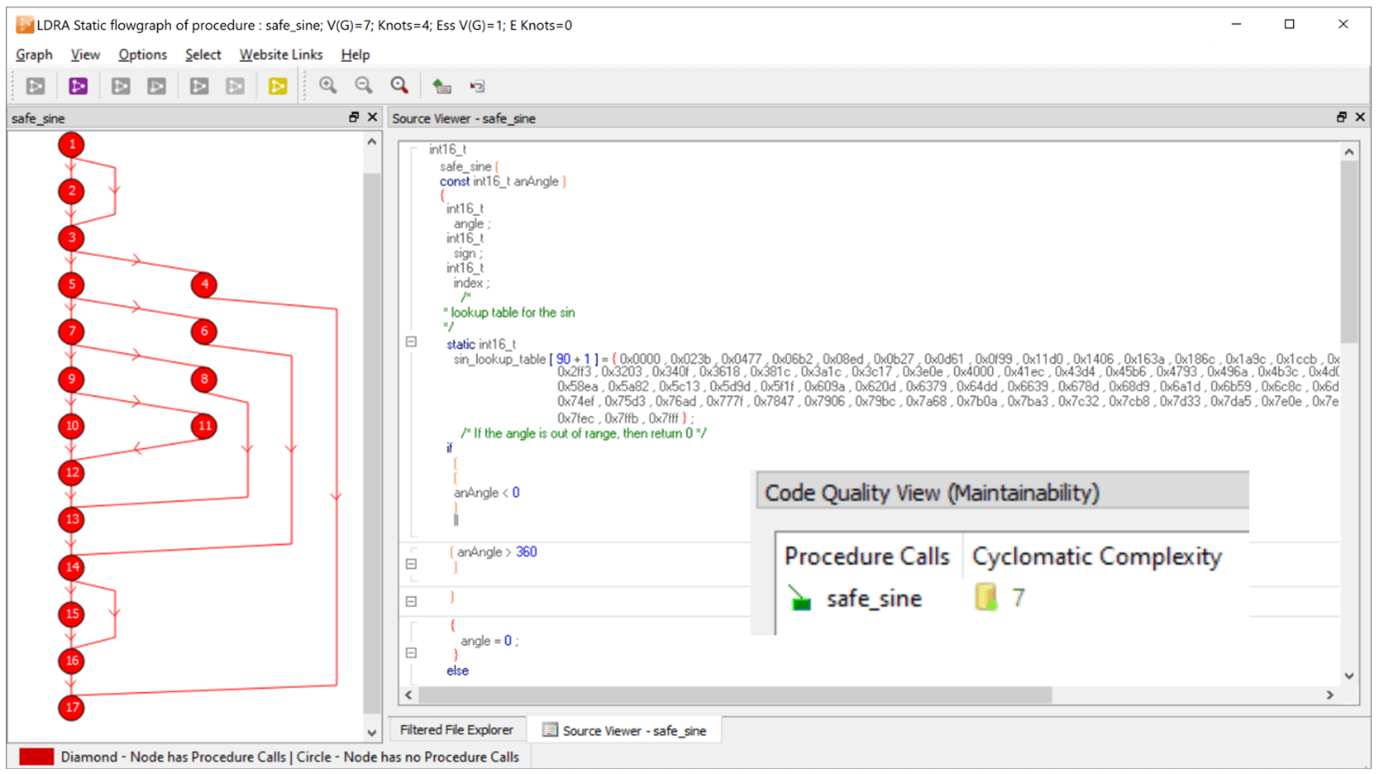
Task: Click the Source Viewer horizontal scrollbar thumb
Action: (735, 694)
